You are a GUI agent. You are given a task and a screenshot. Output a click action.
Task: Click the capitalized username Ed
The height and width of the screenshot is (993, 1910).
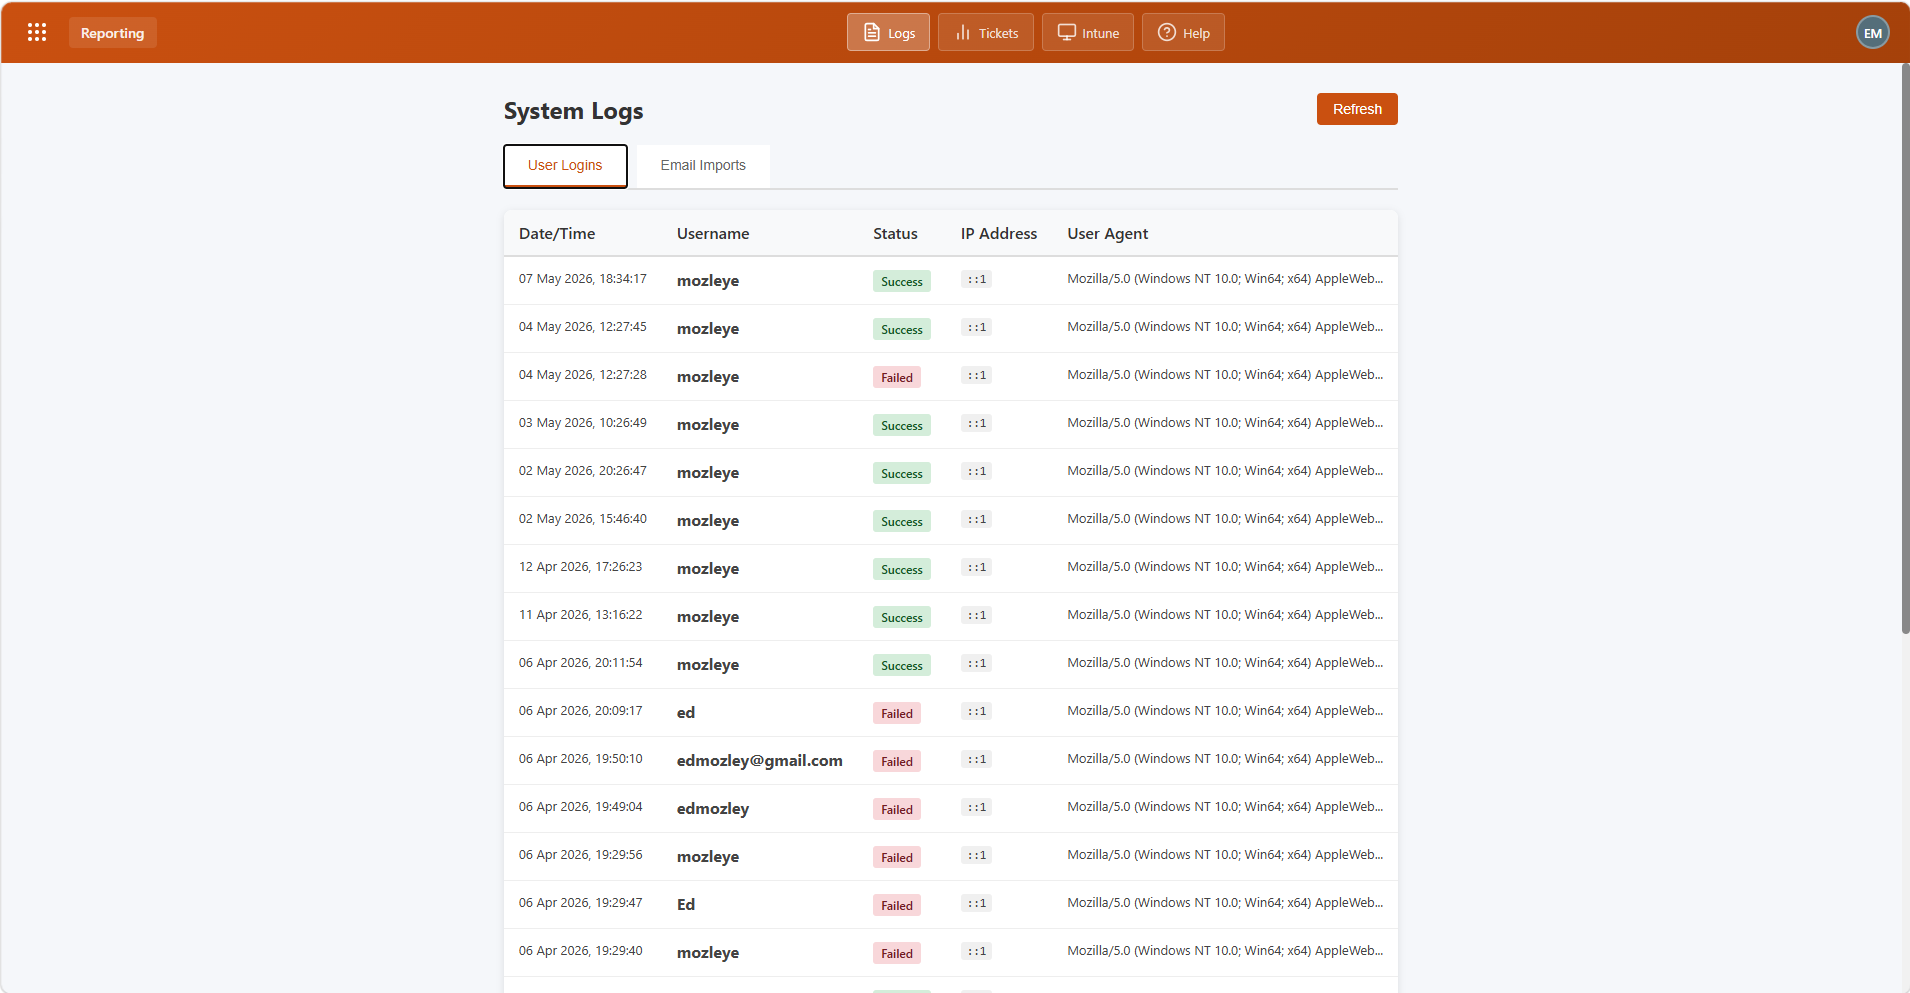(x=686, y=905)
